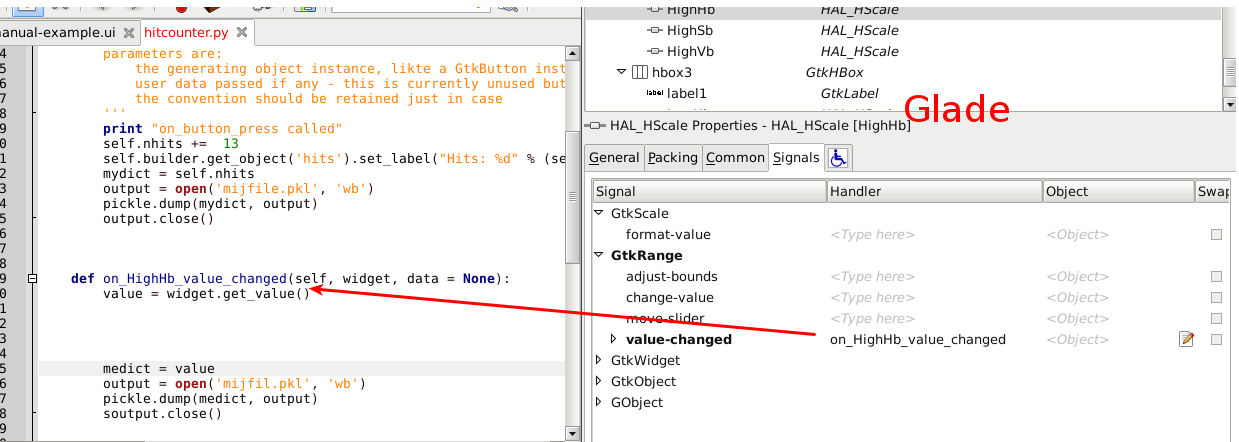1239x442 pixels.
Task: Expand the GtkWidget signal group
Action: [x=600, y=360]
